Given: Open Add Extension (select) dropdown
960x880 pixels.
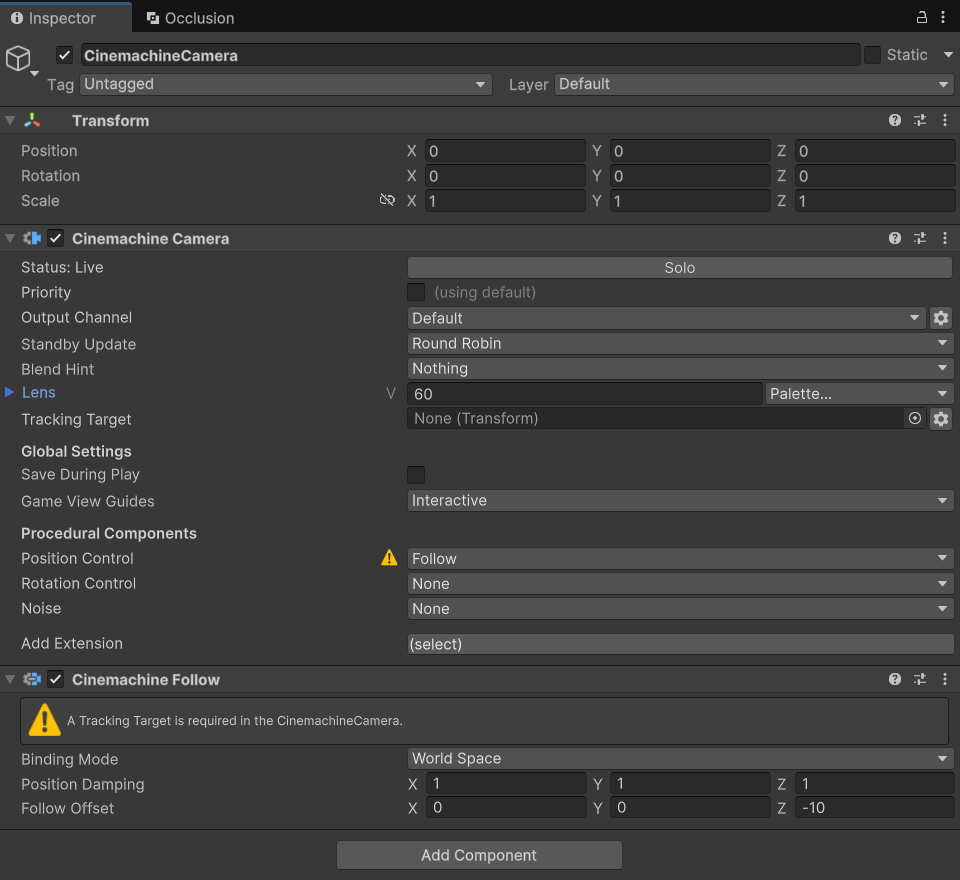Looking at the screenshot, I should click(680, 644).
